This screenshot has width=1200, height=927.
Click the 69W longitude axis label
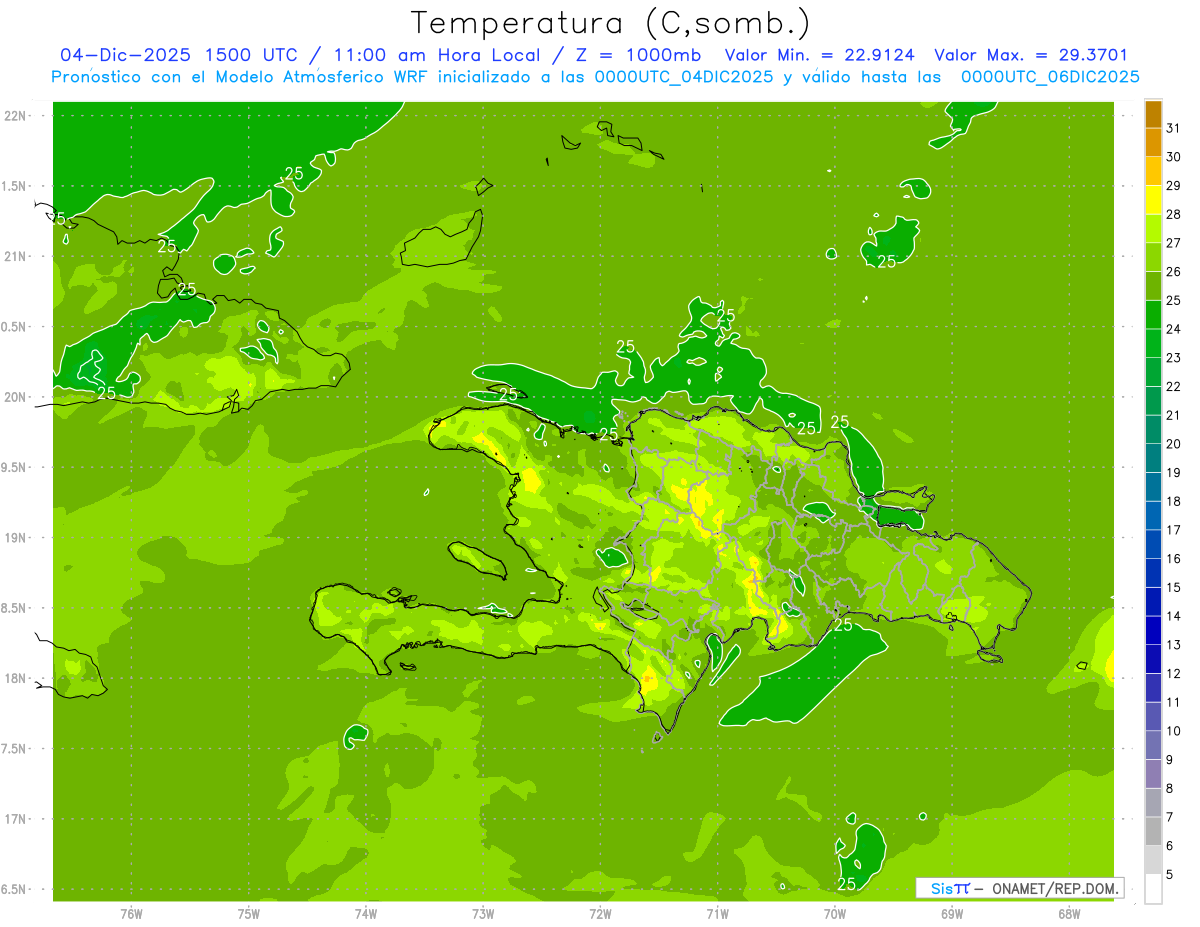point(952,914)
